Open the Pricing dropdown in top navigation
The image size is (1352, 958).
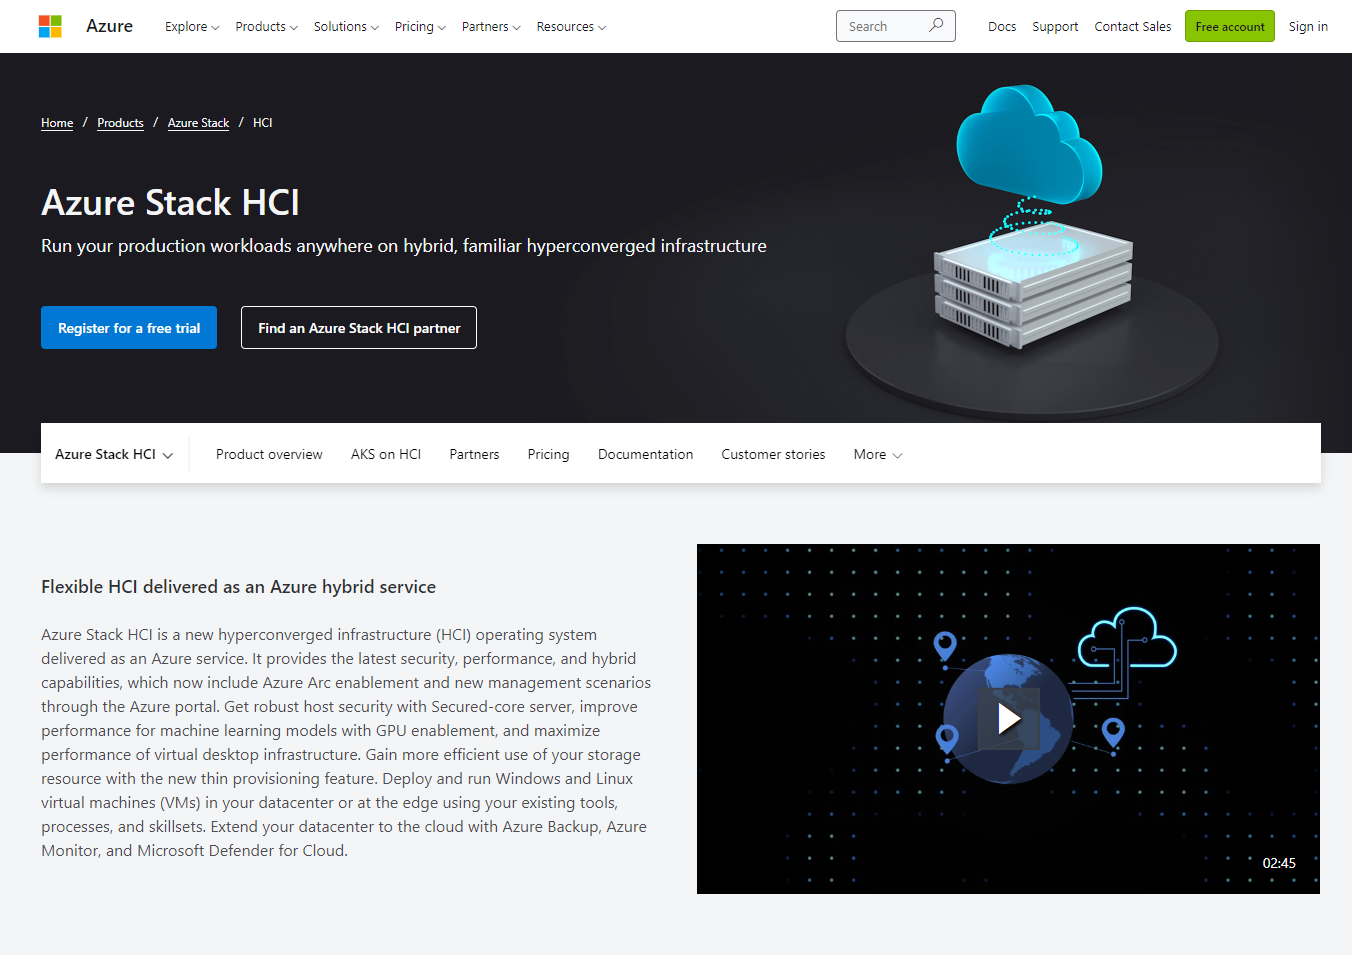[x=420, y=27]
